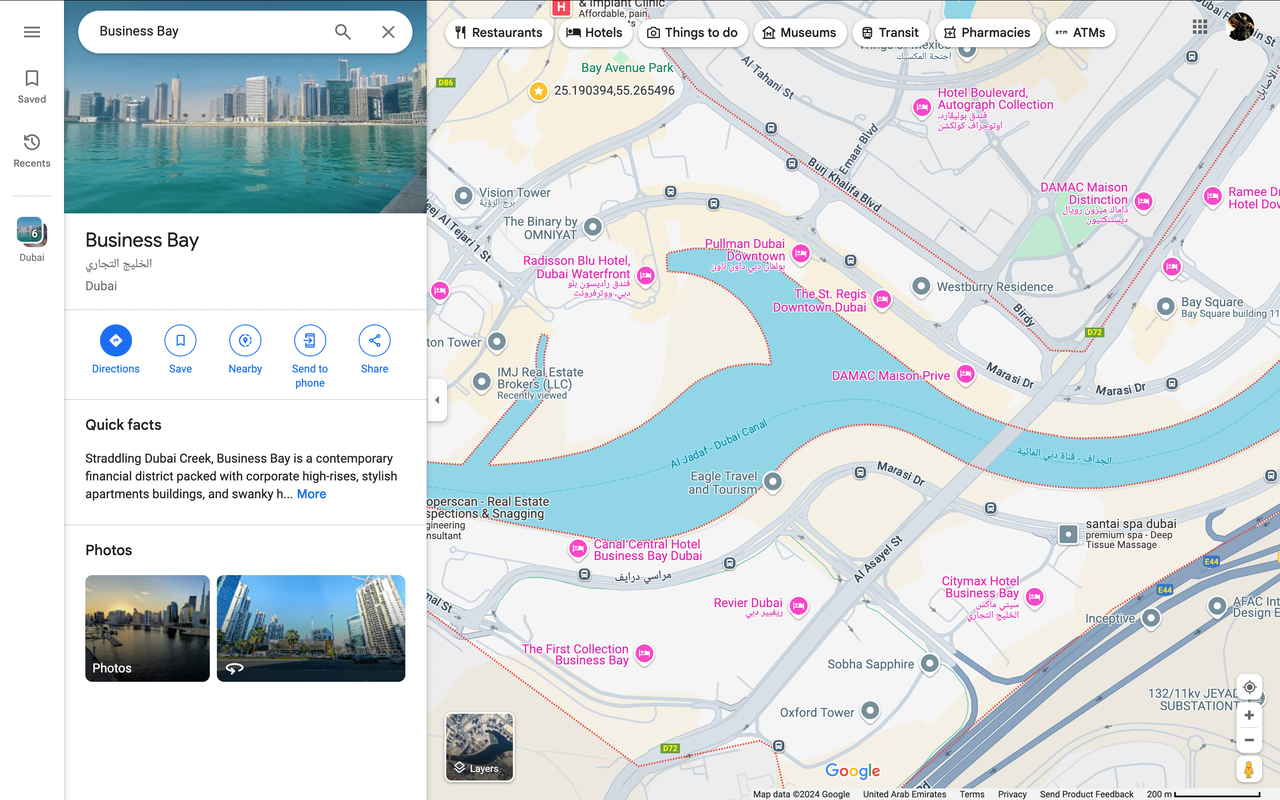1280x800 pixels.
Task: Save Business Bay to a list
Action: click(x=180, y=341)
